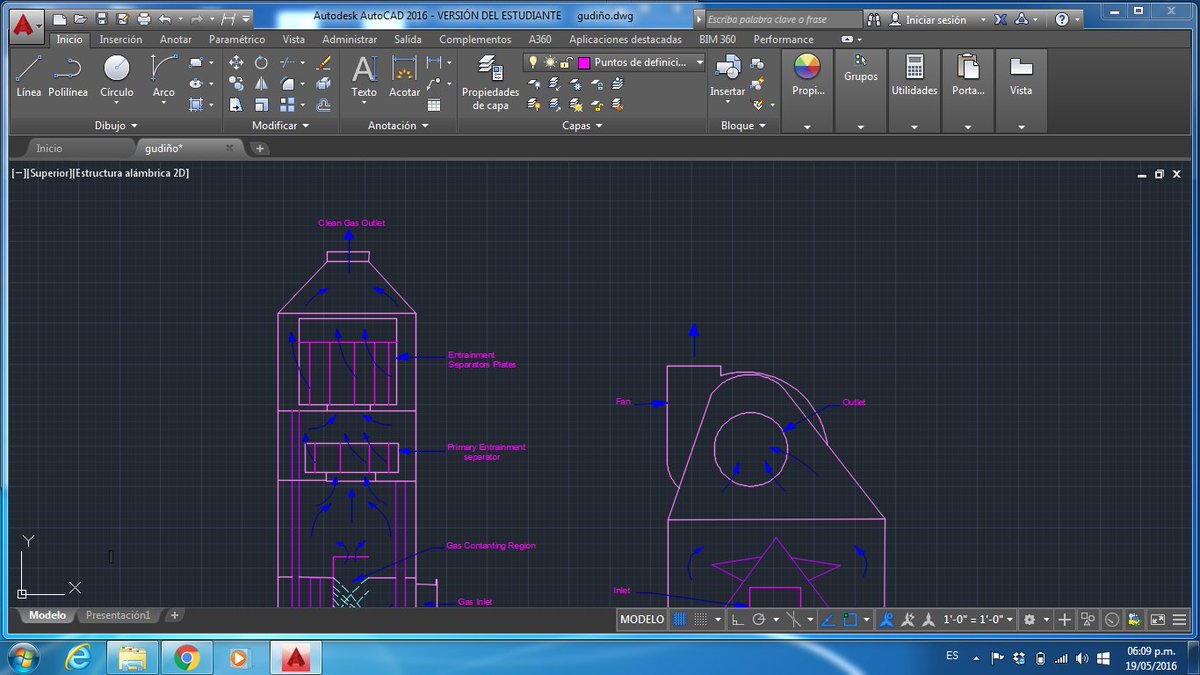Image resolution: width=1200 pixels, height=675 pixels.
Task: Click the Print icon in quick access toolbar
Action: pyautogui.click(x=143, y=18)
